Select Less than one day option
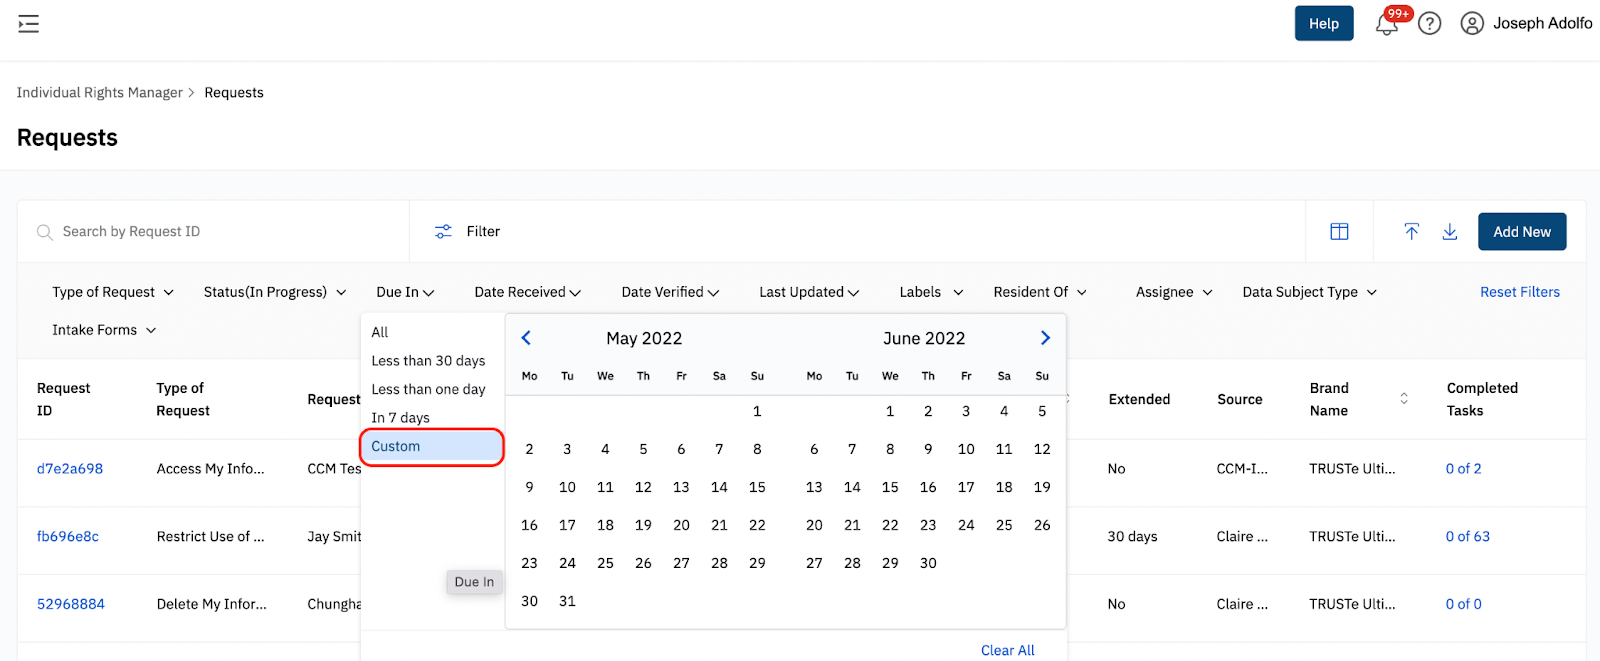The image size is (1600, 661). [431, 389]
